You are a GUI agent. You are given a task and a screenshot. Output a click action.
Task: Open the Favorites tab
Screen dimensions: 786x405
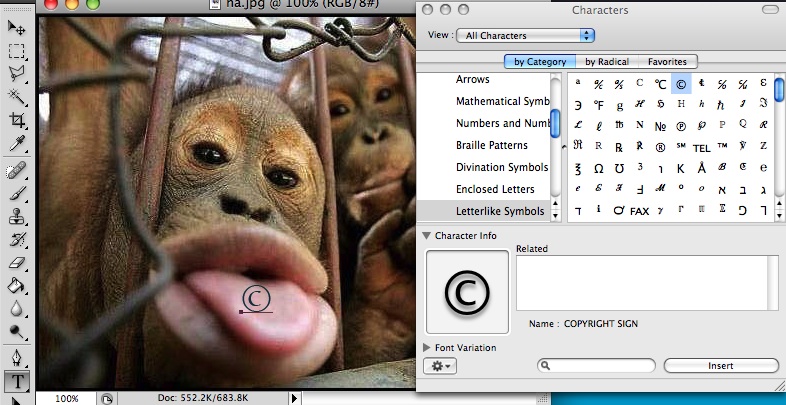[x=666, y=62]
